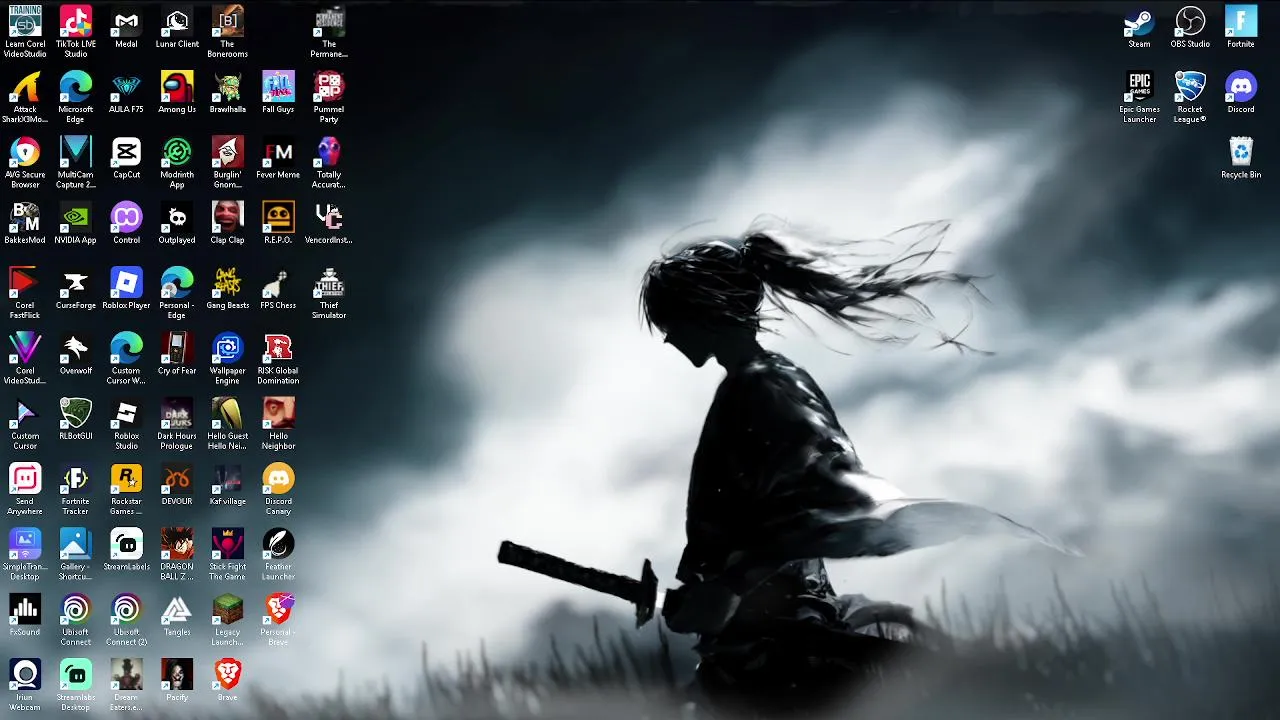This screenshot has height=720, width=1280.
Task: Select the Discord Canary icon
Action: (x=278, y=489)
